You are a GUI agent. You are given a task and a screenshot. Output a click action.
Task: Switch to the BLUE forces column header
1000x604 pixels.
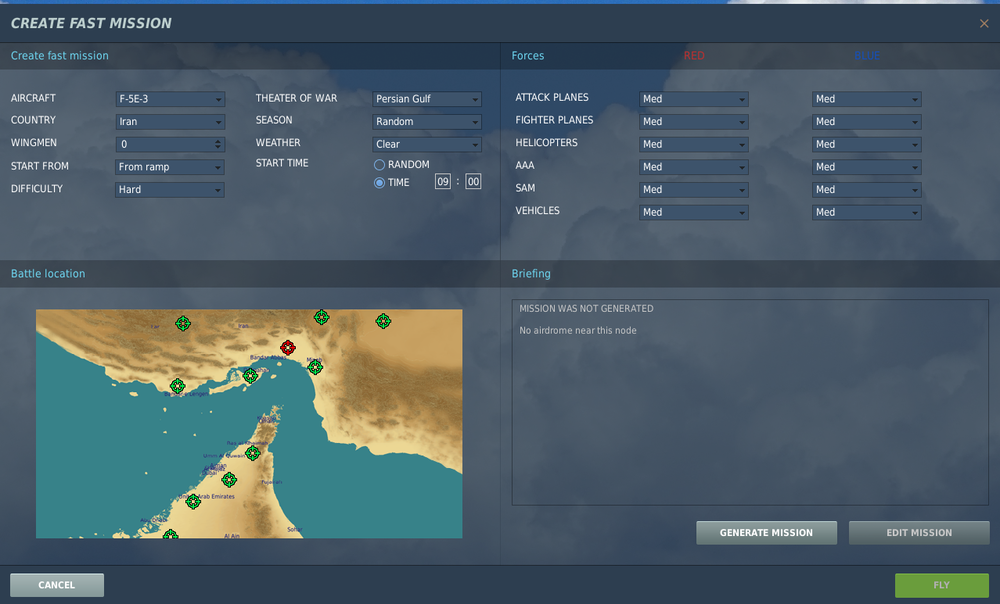(867, 55)
